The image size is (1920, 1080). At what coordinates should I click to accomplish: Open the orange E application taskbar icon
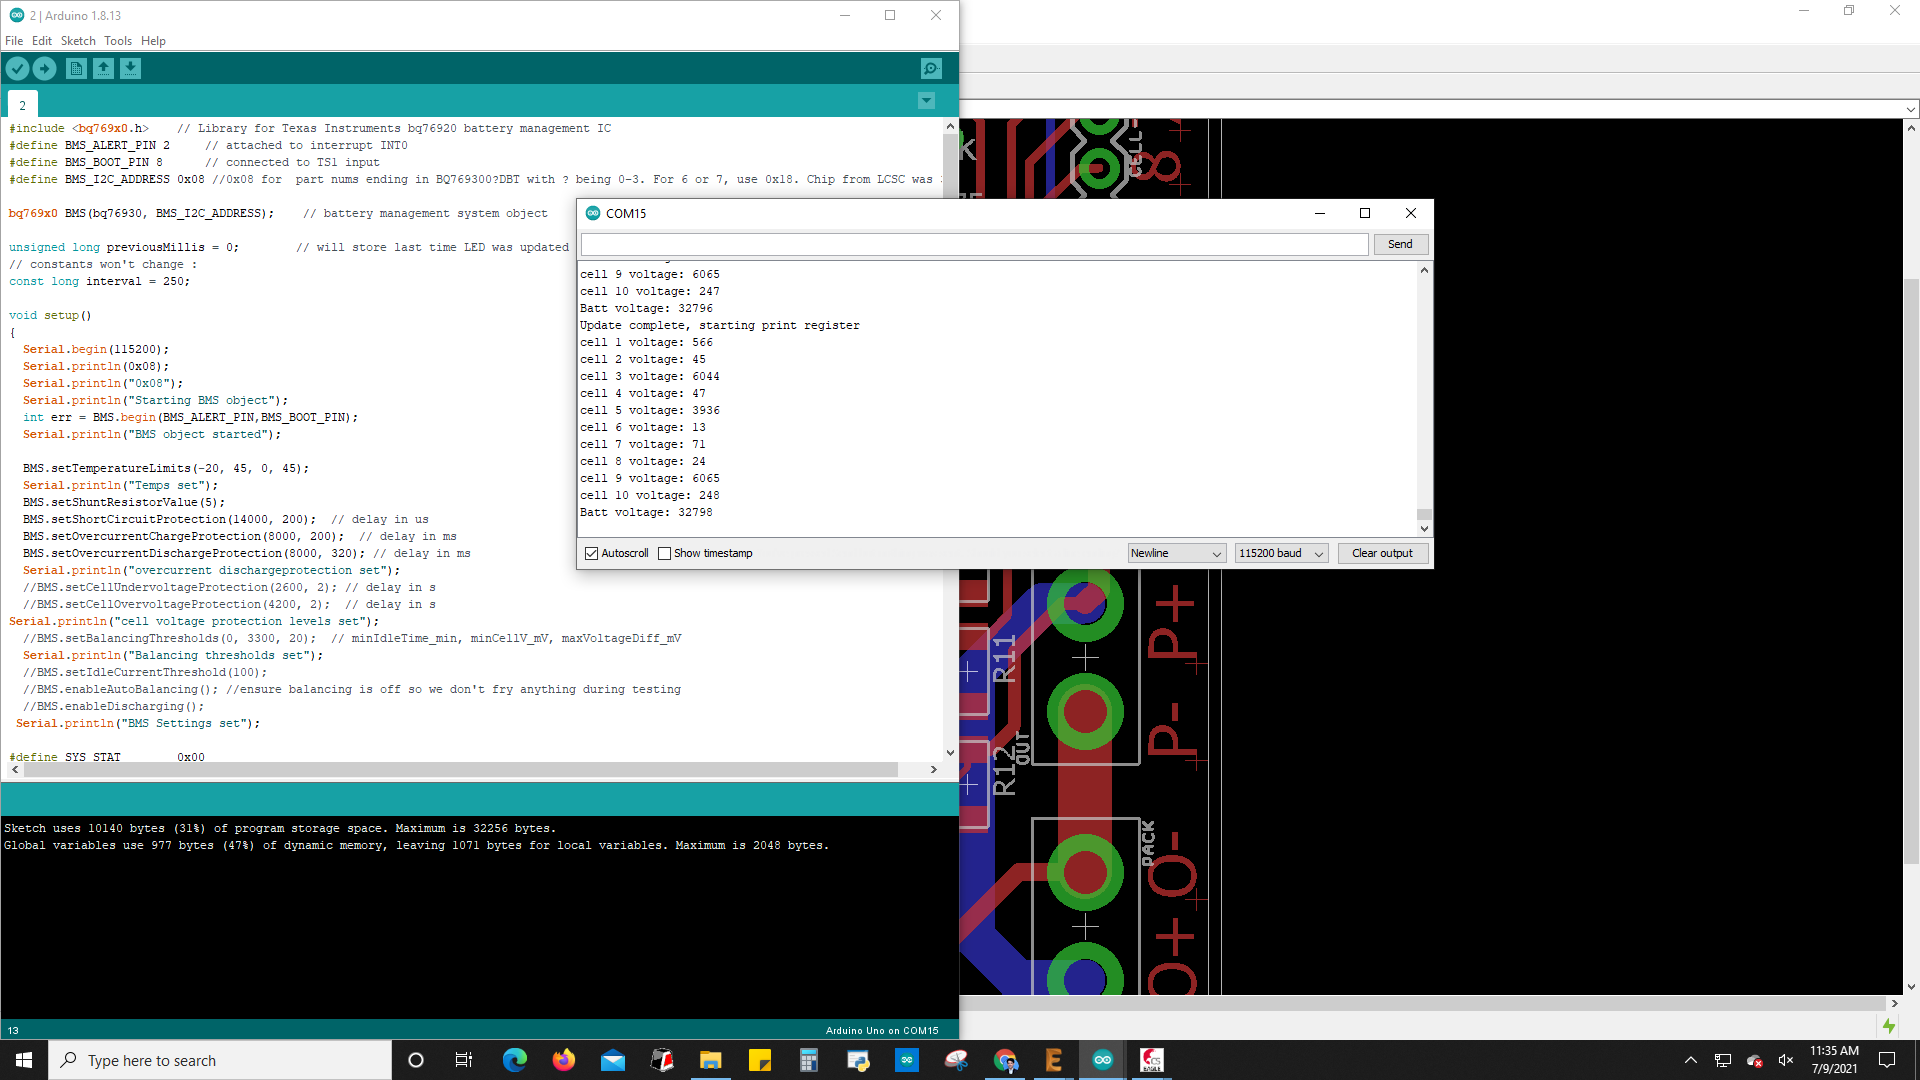click(1053, 1060)
